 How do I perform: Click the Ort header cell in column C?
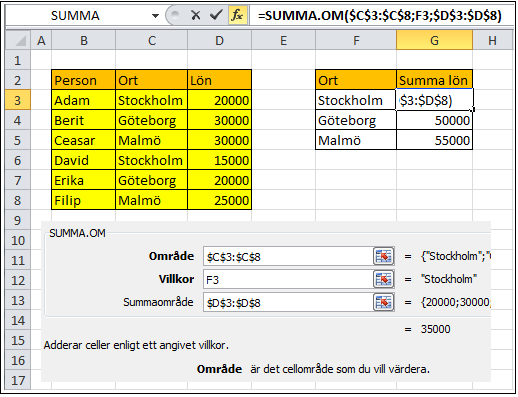[152, 80]
